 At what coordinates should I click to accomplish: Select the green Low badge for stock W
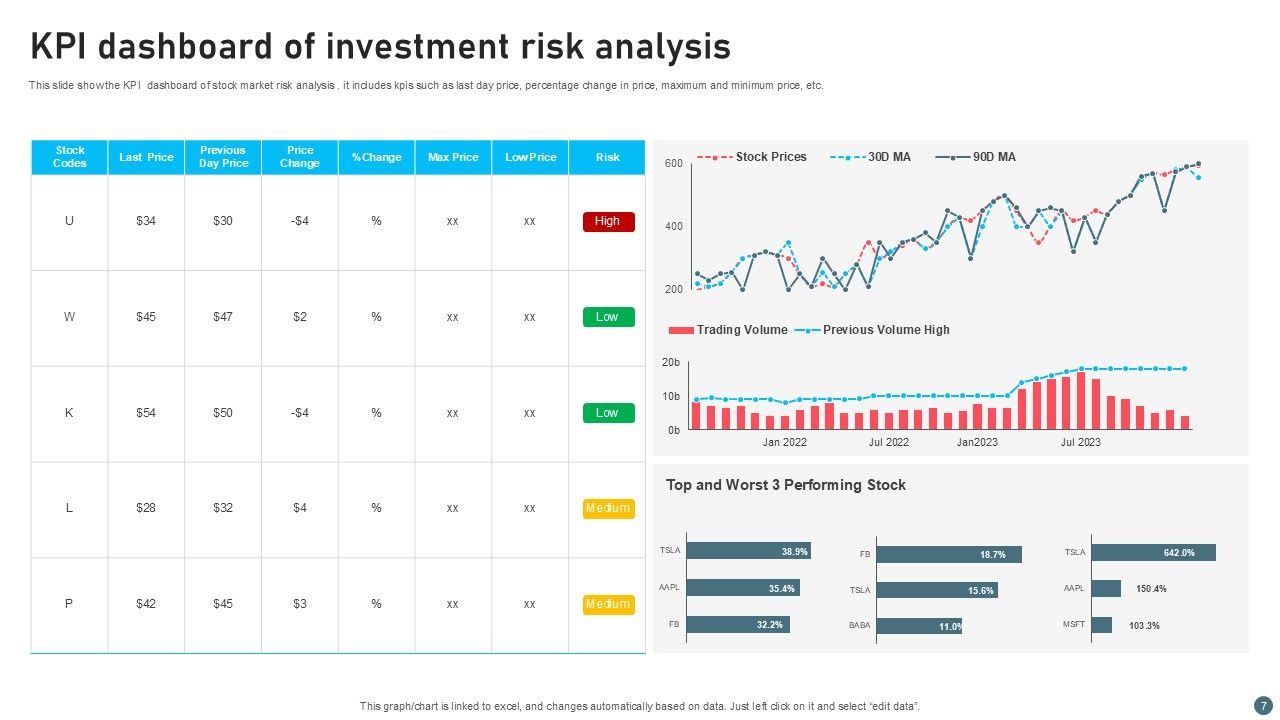(x=608, y=317)
